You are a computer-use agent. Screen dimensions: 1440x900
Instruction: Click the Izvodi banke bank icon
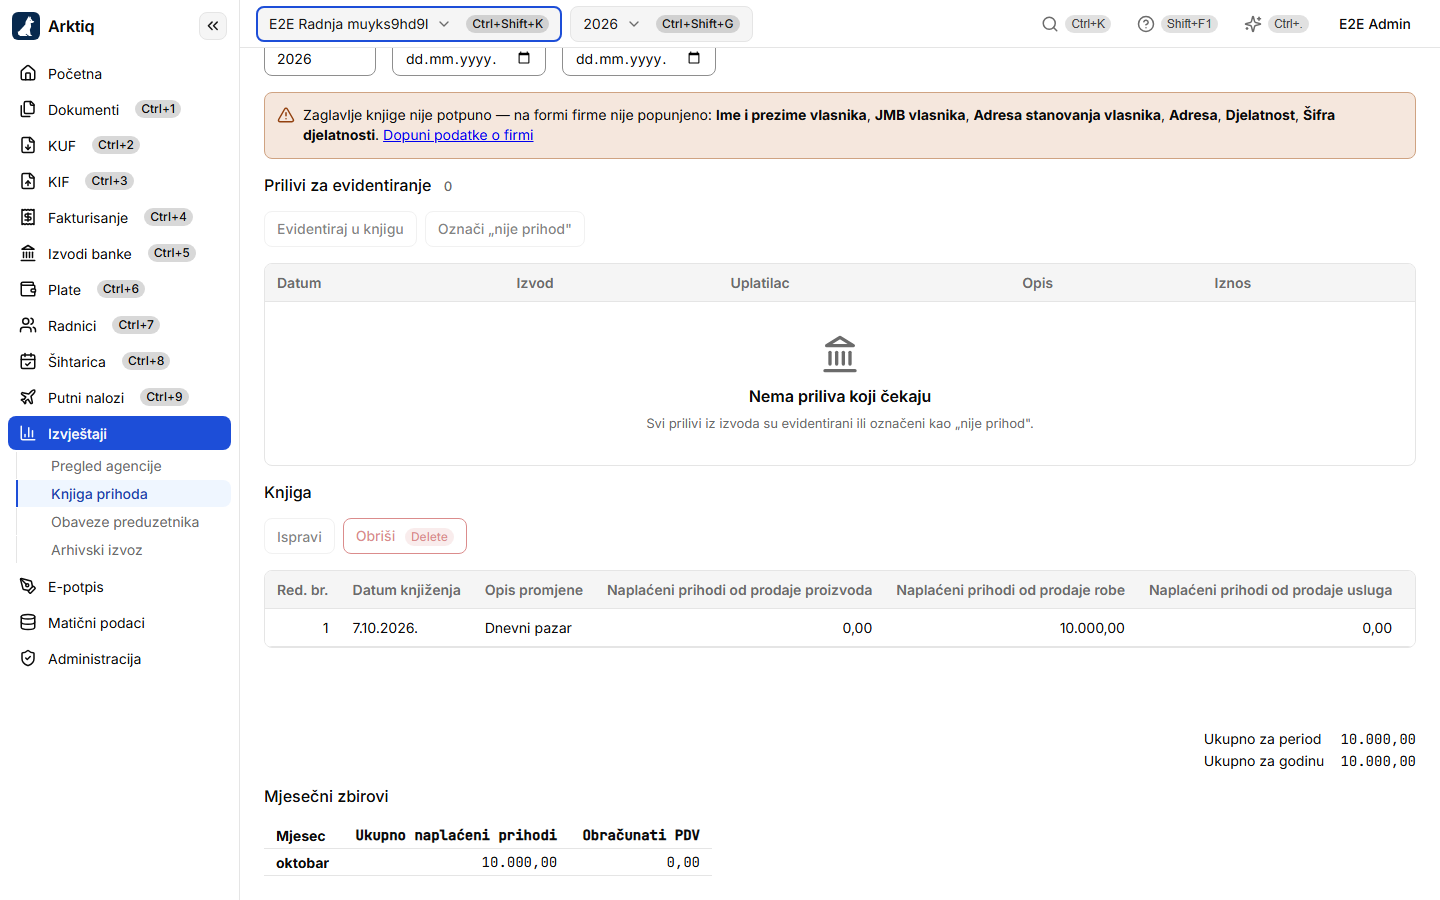[x=28, y=253]
